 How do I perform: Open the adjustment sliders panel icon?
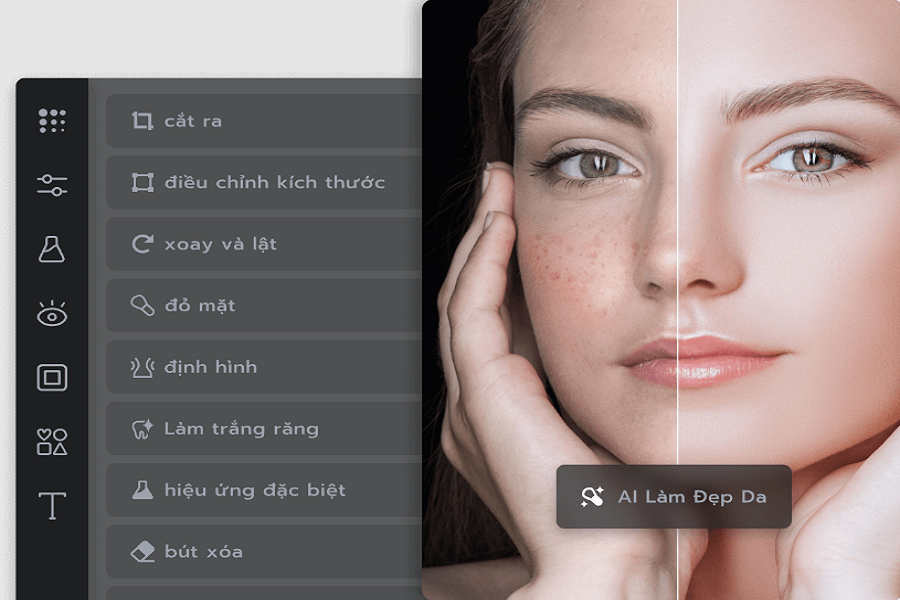coord(52,185)
